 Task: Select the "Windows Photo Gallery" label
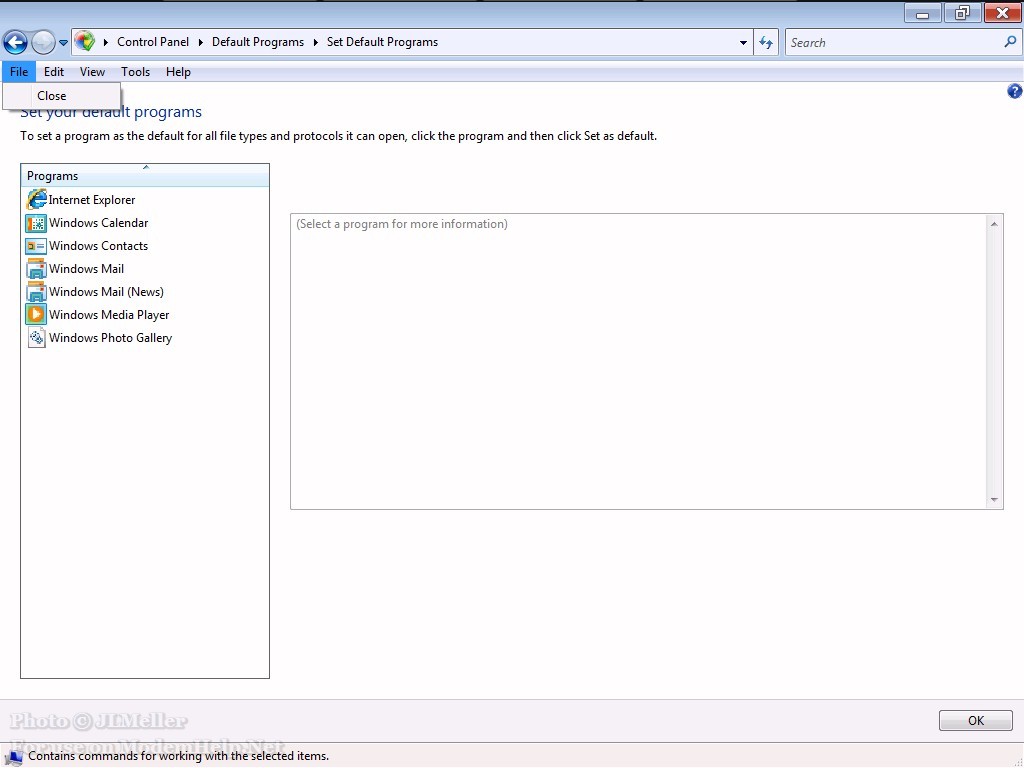pyautogui.click(x=110, y=338)
